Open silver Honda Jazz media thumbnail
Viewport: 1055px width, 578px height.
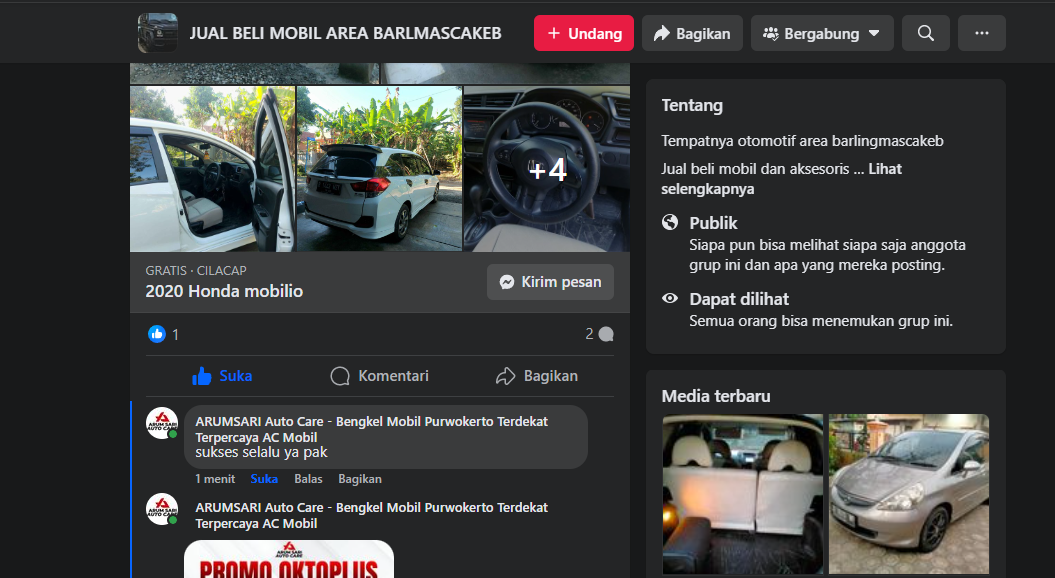(x=909, y=494)
